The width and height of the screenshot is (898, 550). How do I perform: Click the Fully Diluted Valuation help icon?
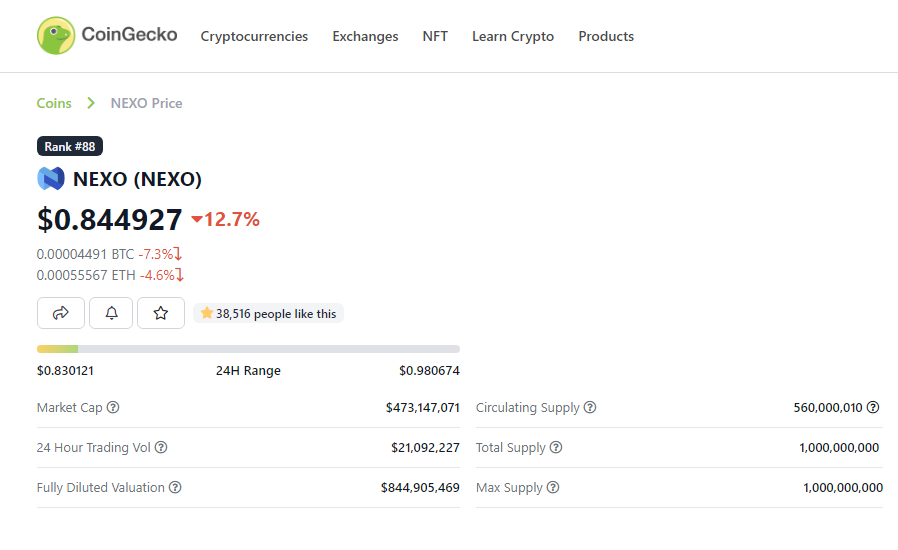pos(175,488)
